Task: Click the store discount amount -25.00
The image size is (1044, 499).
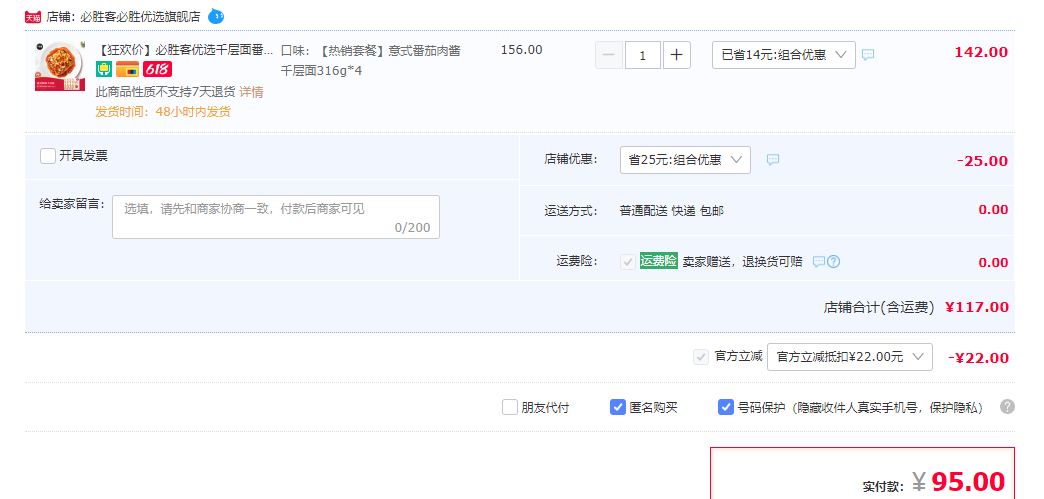Action: pos(982,161)
